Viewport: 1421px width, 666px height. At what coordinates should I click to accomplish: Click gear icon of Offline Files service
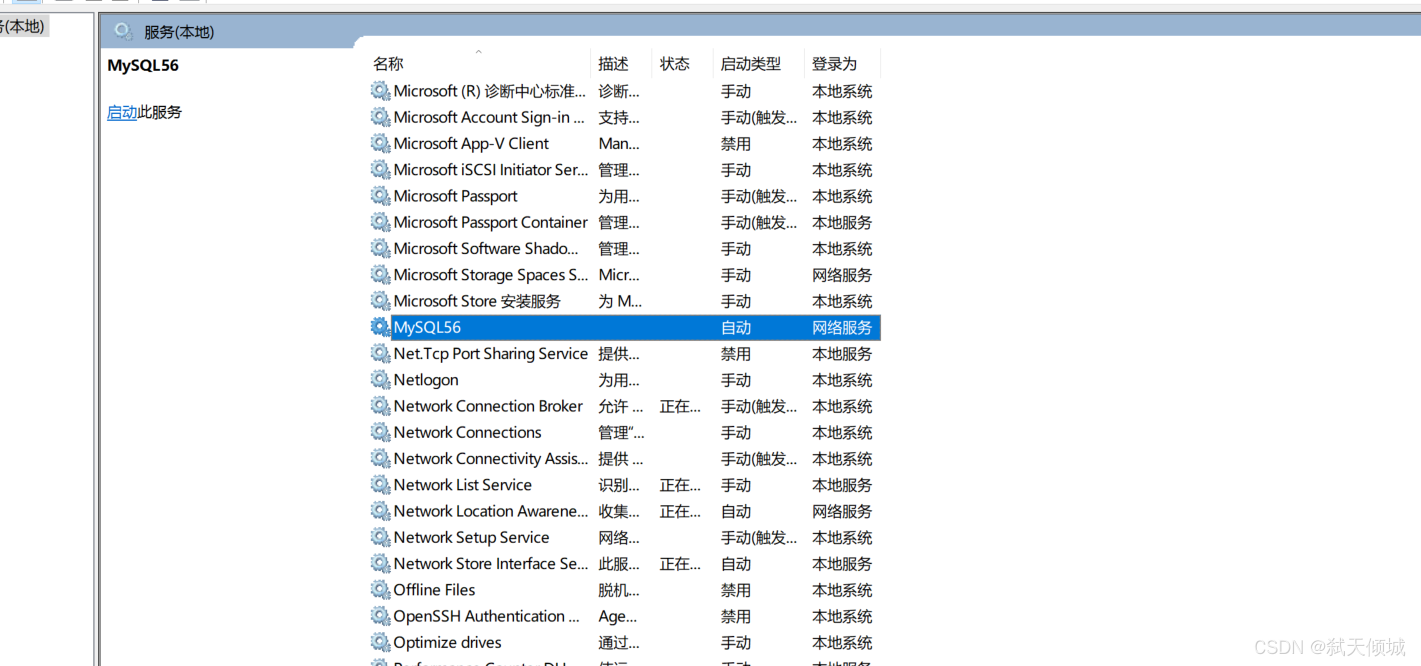[x=380, y=590]
